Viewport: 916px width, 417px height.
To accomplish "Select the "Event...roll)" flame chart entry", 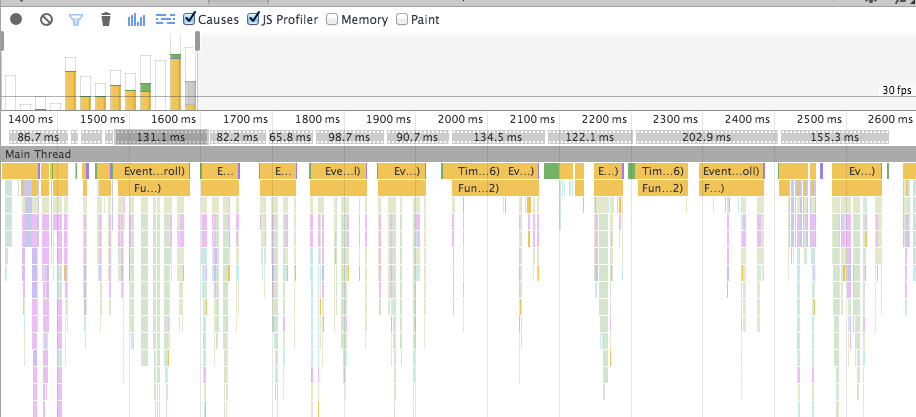I will click(152, 171).
